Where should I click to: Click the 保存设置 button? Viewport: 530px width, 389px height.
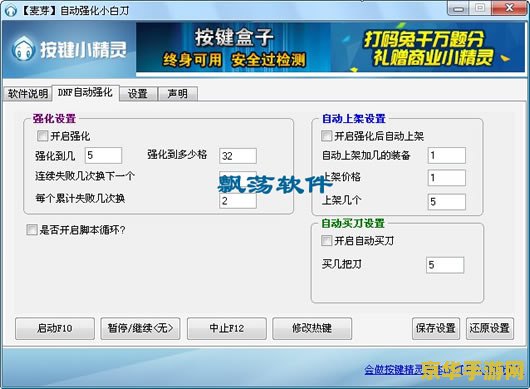pos(436,329)
